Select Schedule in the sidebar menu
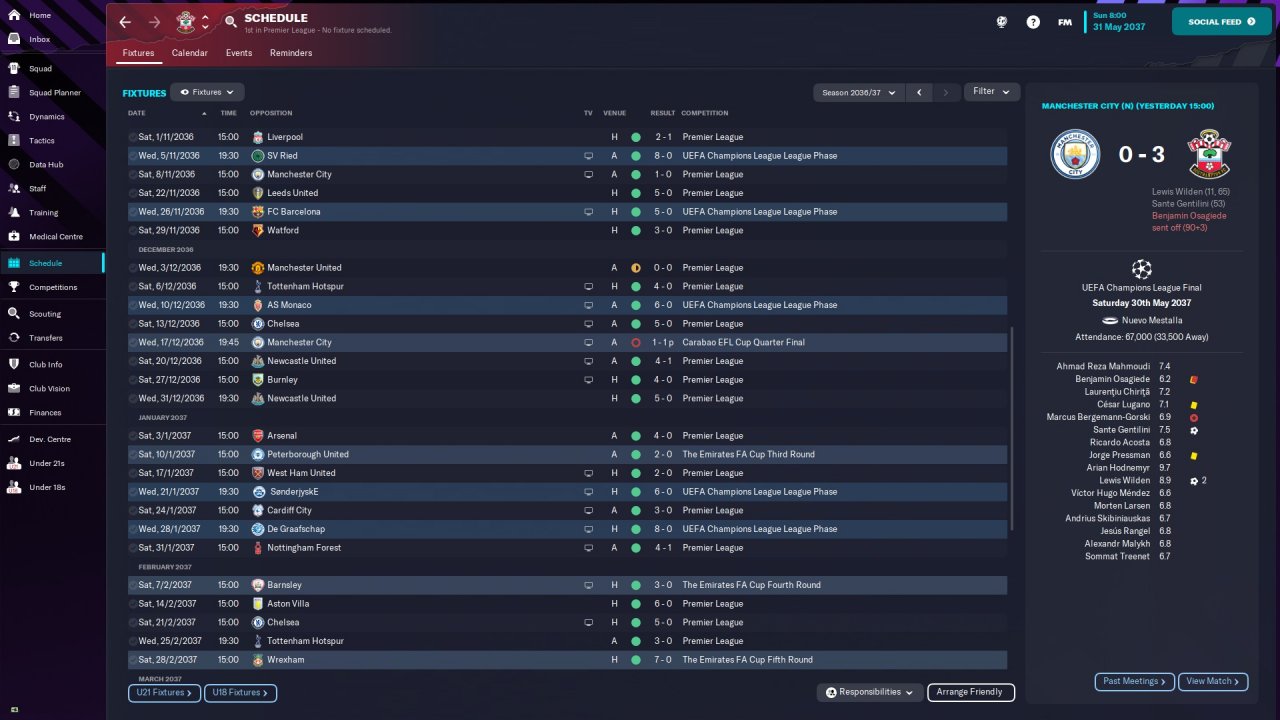The width and height of the screenshot is (1280, 720). coord(52,263)
